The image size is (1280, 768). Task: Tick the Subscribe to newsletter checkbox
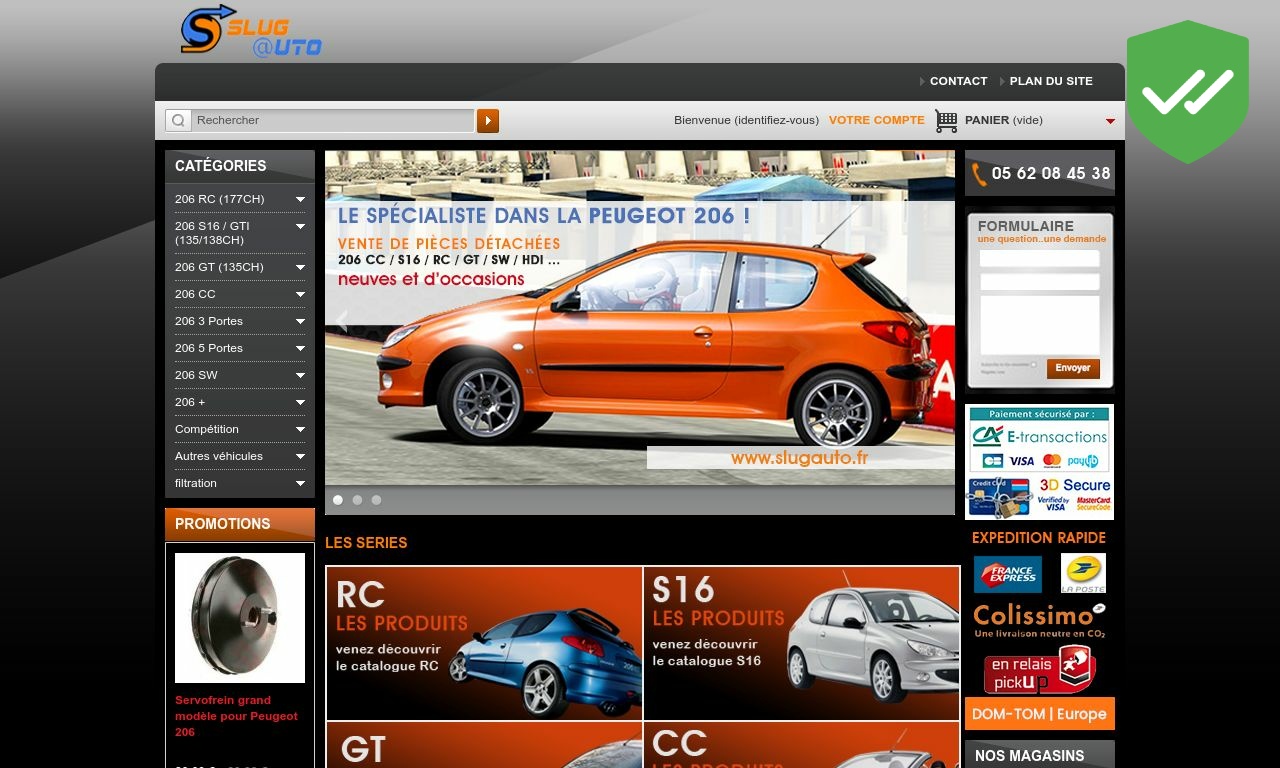[1034, 365]
